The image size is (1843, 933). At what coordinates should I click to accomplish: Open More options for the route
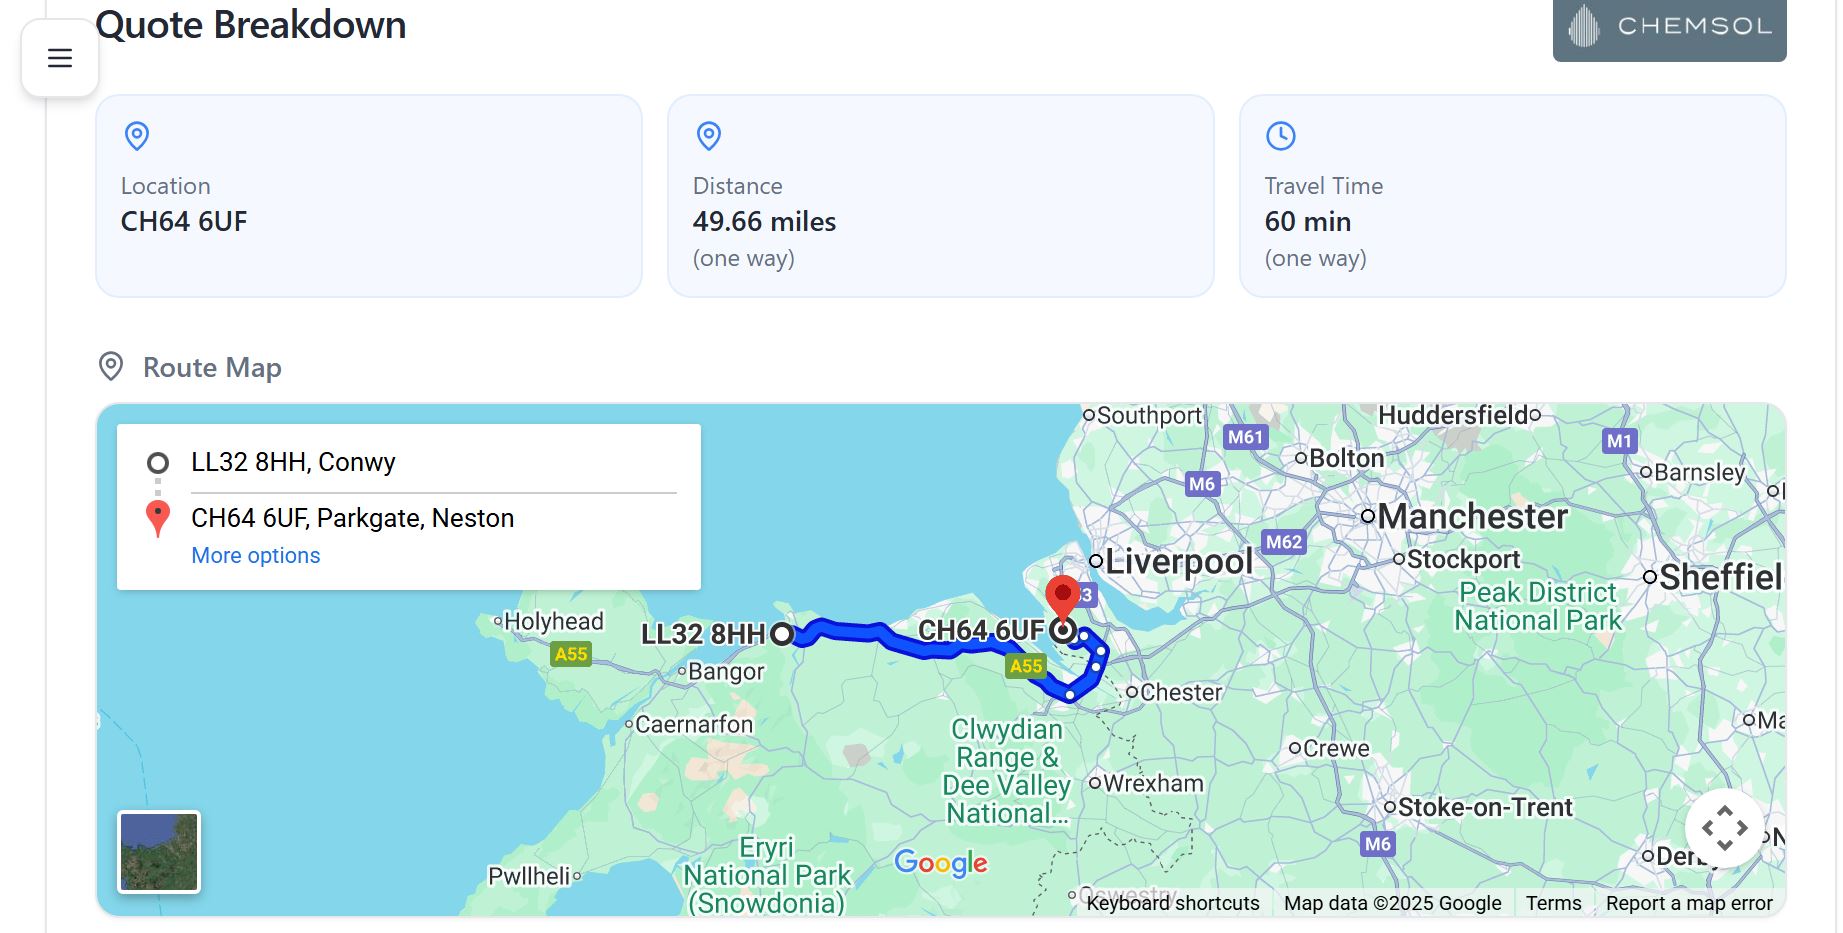[255, 555]
